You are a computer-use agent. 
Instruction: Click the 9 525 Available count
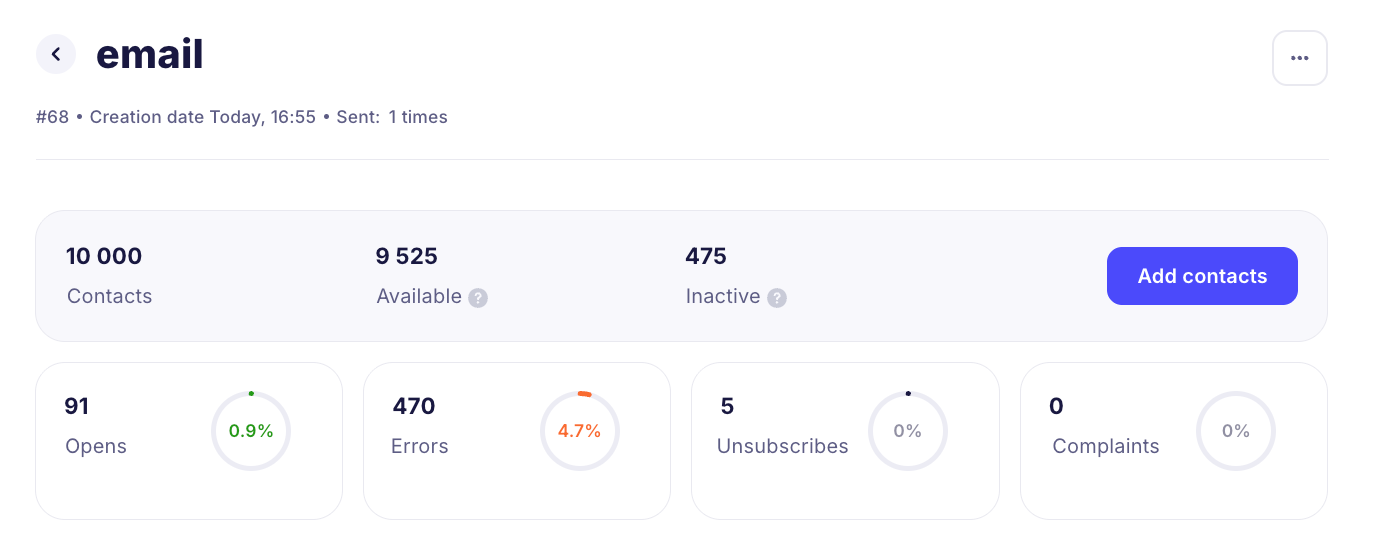(406, 256)
